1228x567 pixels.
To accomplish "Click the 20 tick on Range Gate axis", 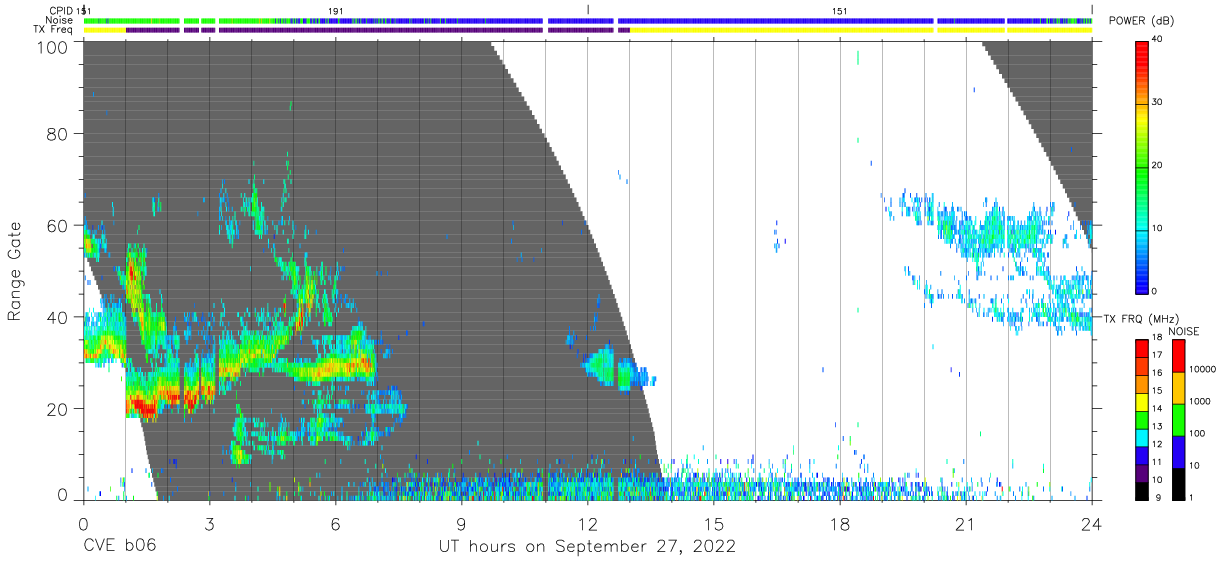I will (57, 408).
